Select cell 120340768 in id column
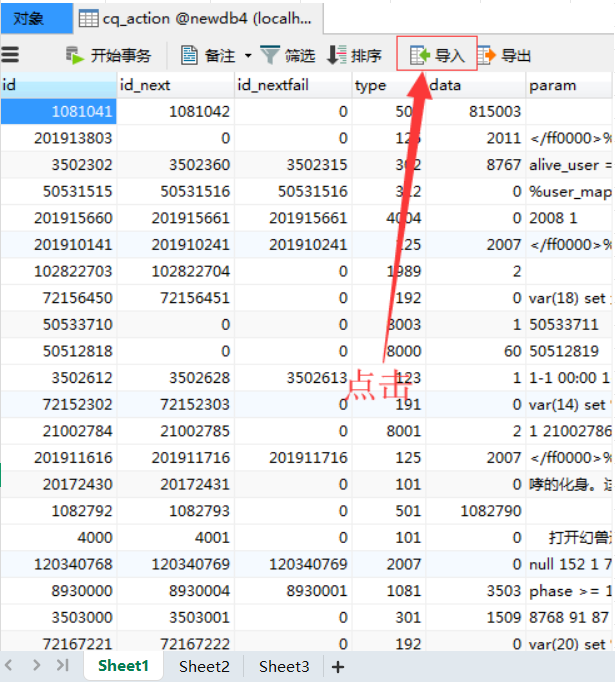This screenshot has width=615, height=682. tap(59, 564)
